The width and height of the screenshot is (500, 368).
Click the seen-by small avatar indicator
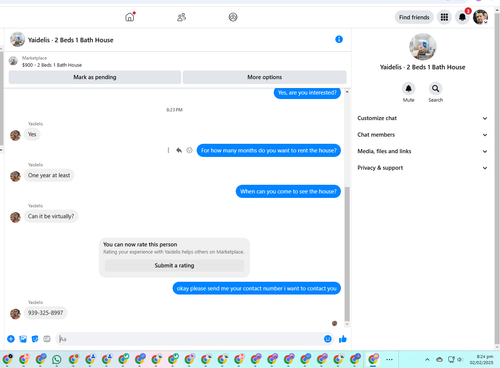point(334,323)
